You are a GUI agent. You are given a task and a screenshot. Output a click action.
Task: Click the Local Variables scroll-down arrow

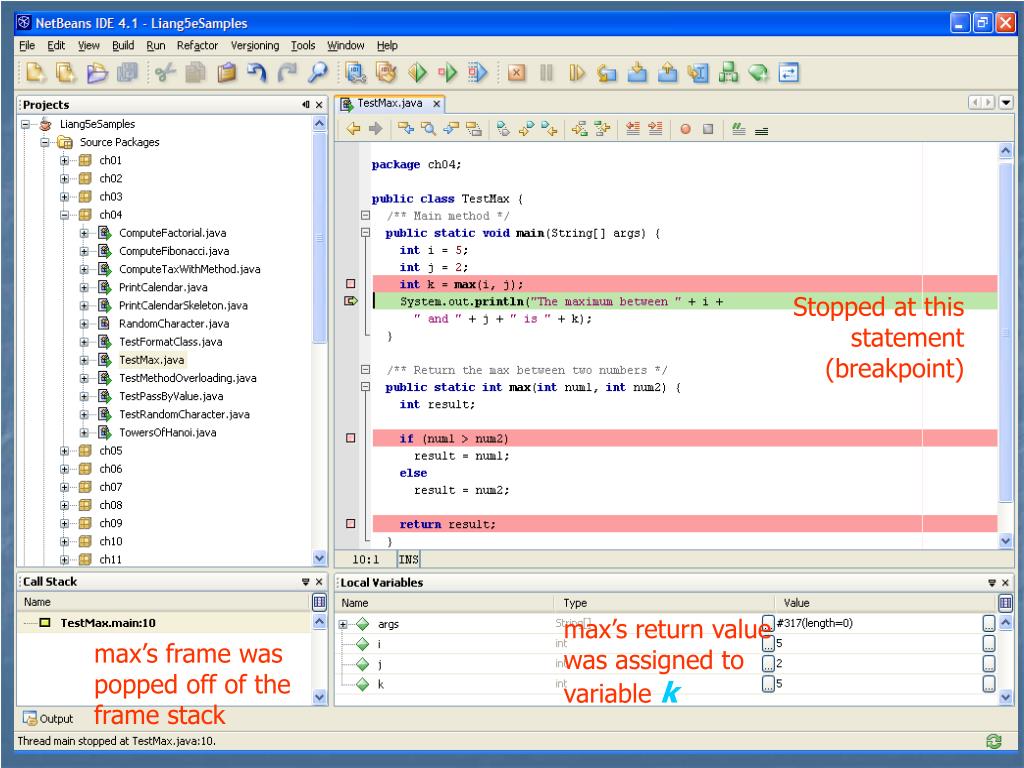(x=1006, y=697)
